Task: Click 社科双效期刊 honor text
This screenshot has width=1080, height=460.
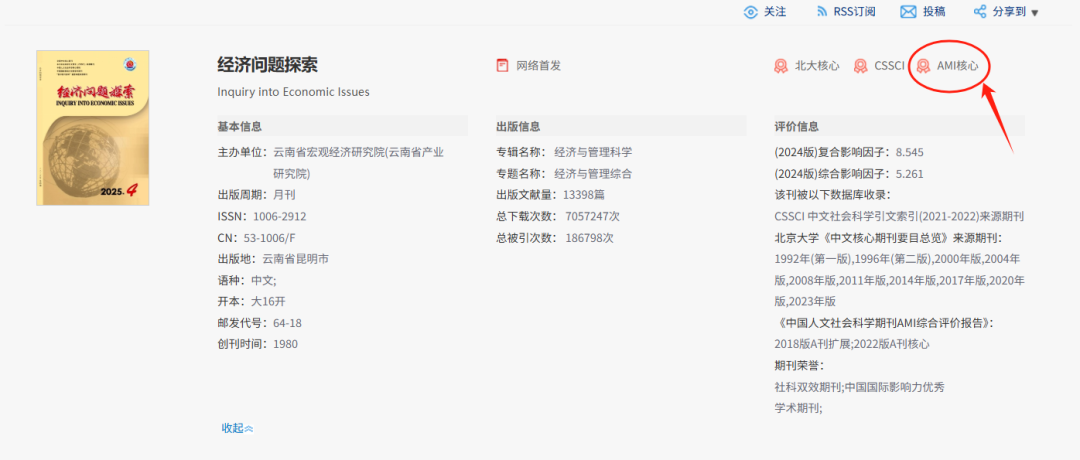Action: (808, 386)
